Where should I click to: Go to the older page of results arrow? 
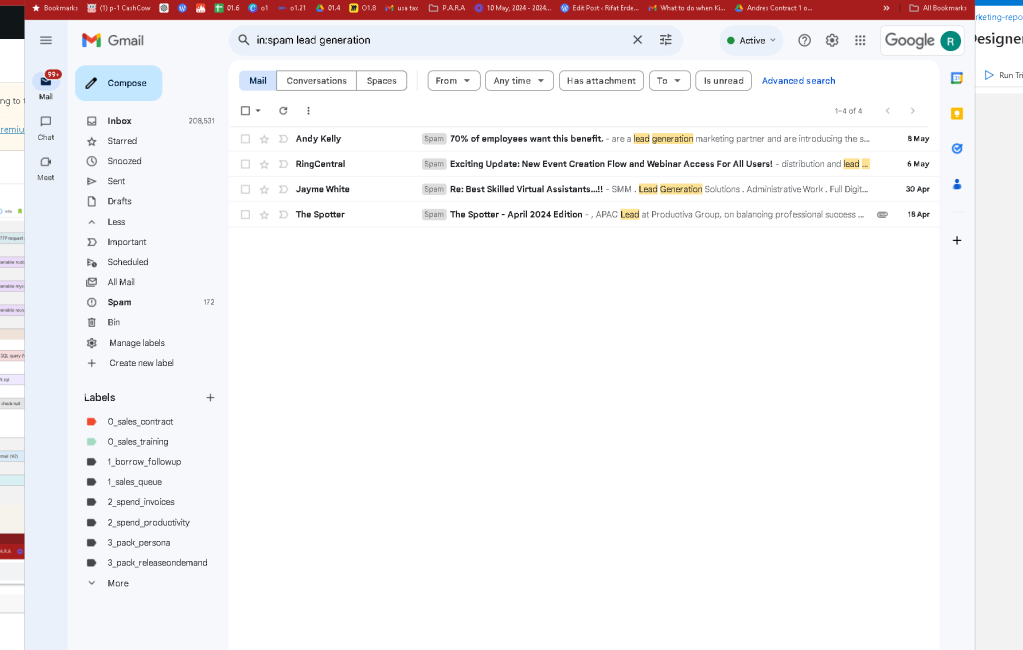pos(913,111)
